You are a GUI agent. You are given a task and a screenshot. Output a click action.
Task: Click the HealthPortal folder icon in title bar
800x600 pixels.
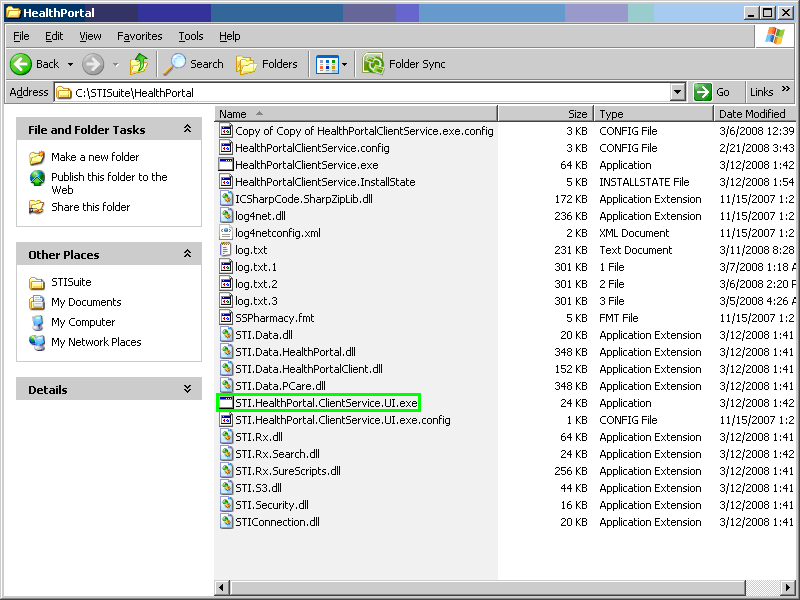click(x=13, y=13)
